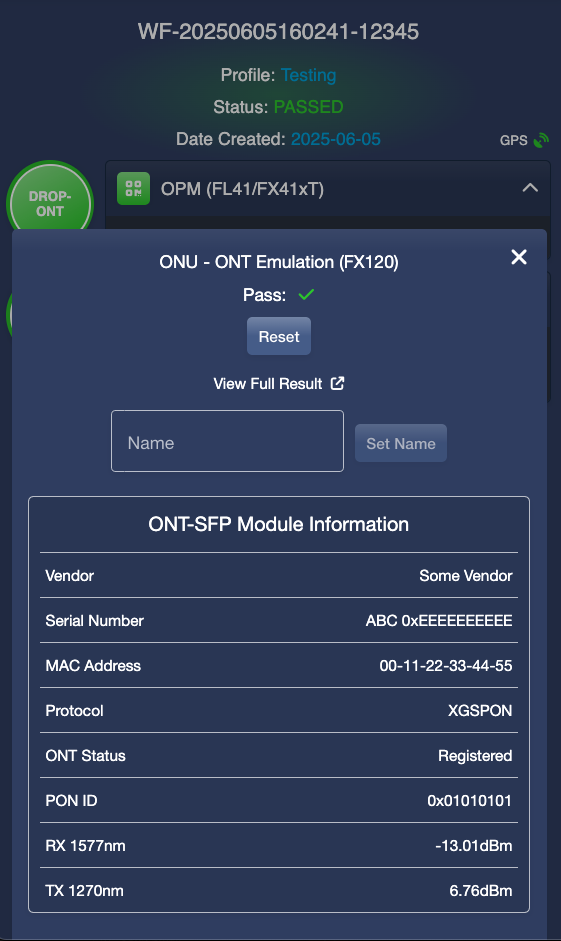Click the external-link icon after View Full Result
Image resolution: width=561 pixels, height=941 pixels.
click(x=338, y=383)
